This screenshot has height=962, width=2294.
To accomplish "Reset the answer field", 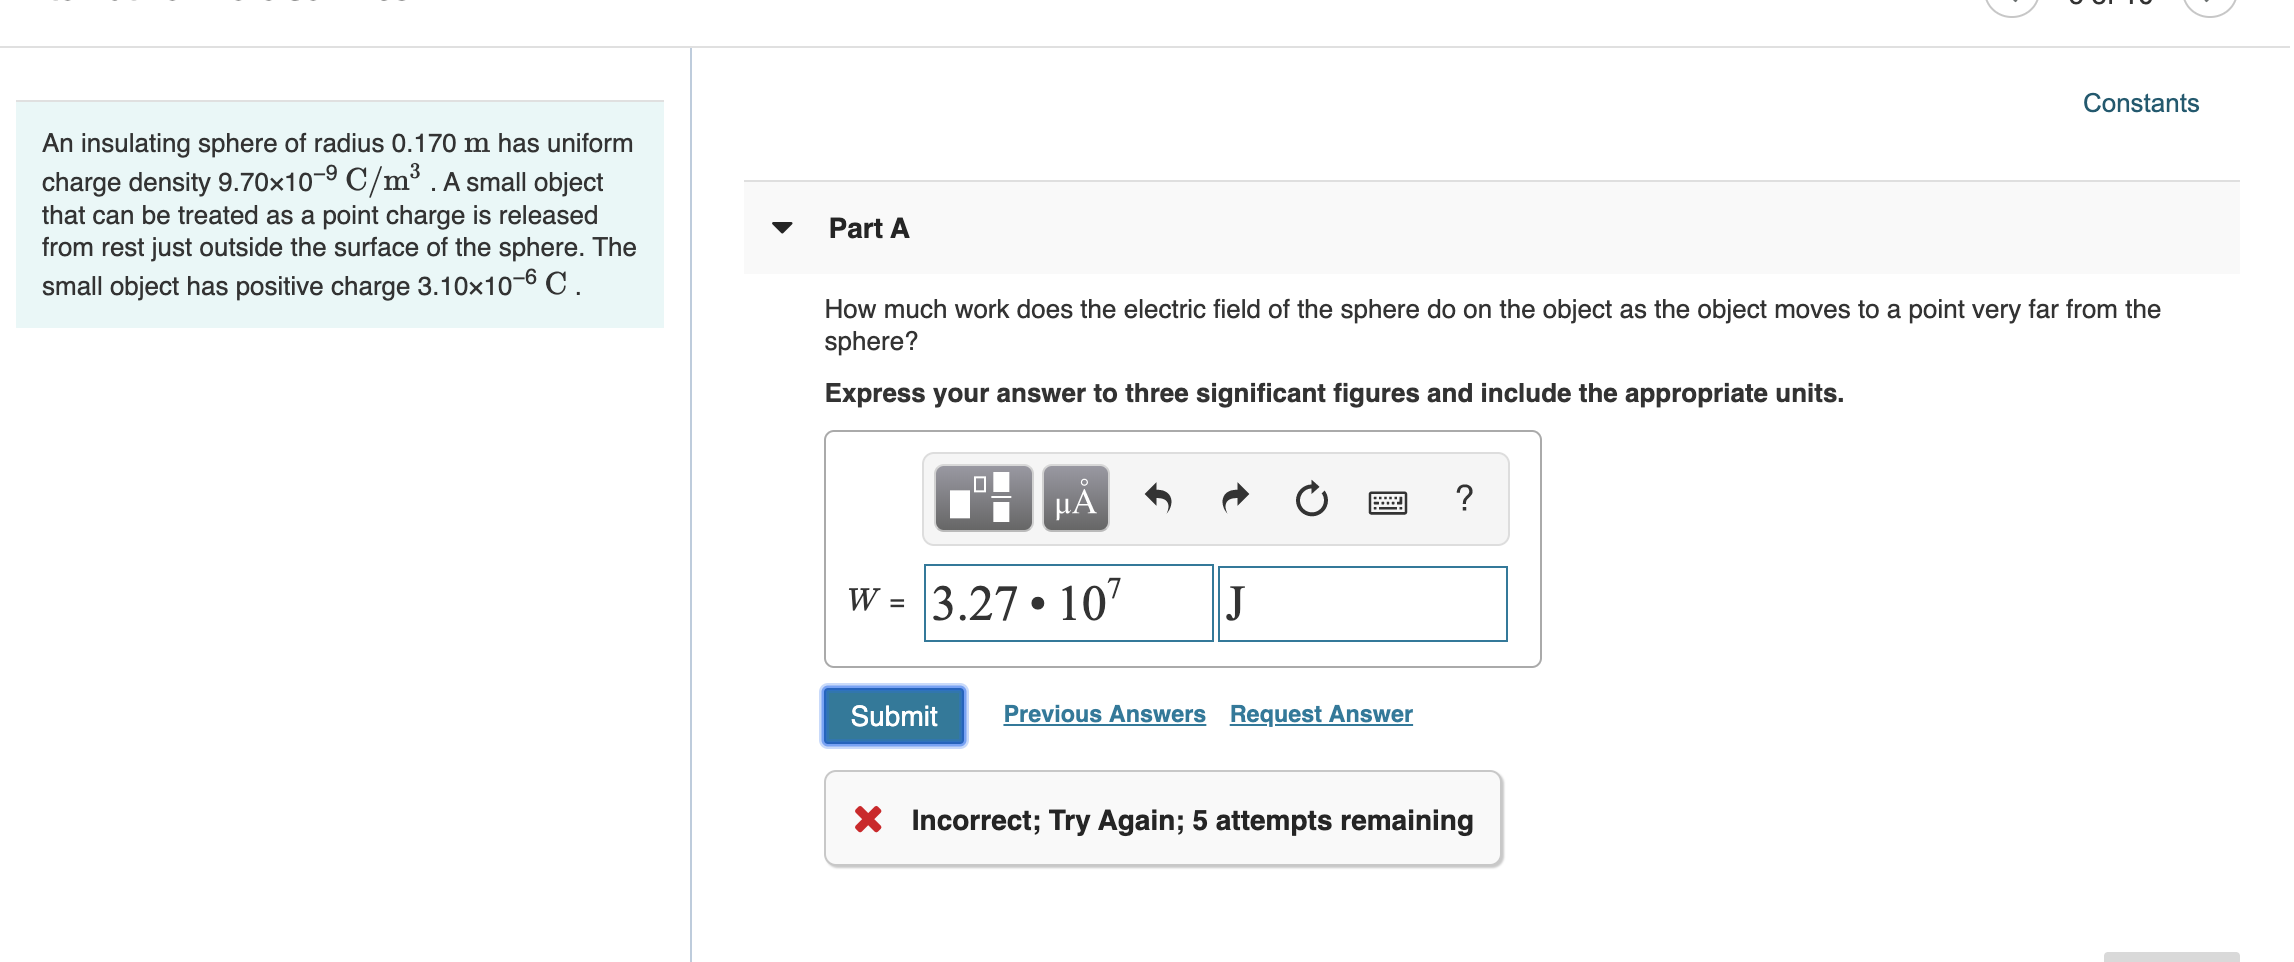I will pos(1311,498).
